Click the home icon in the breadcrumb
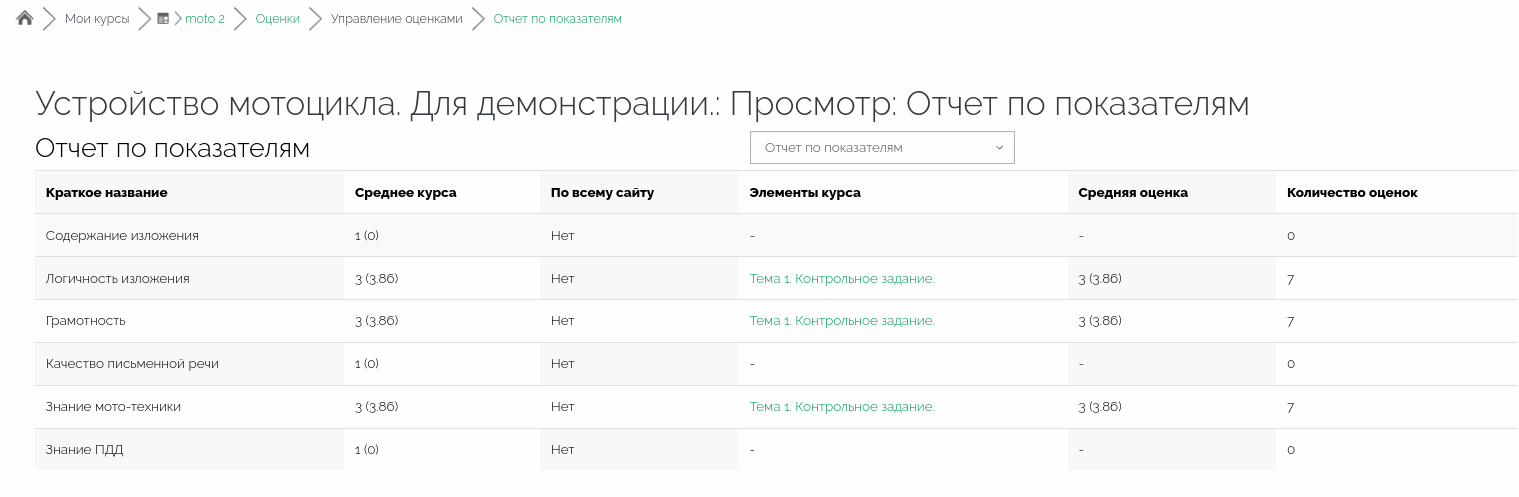This screenshot has width=1519, height=497. pos(25,18)
